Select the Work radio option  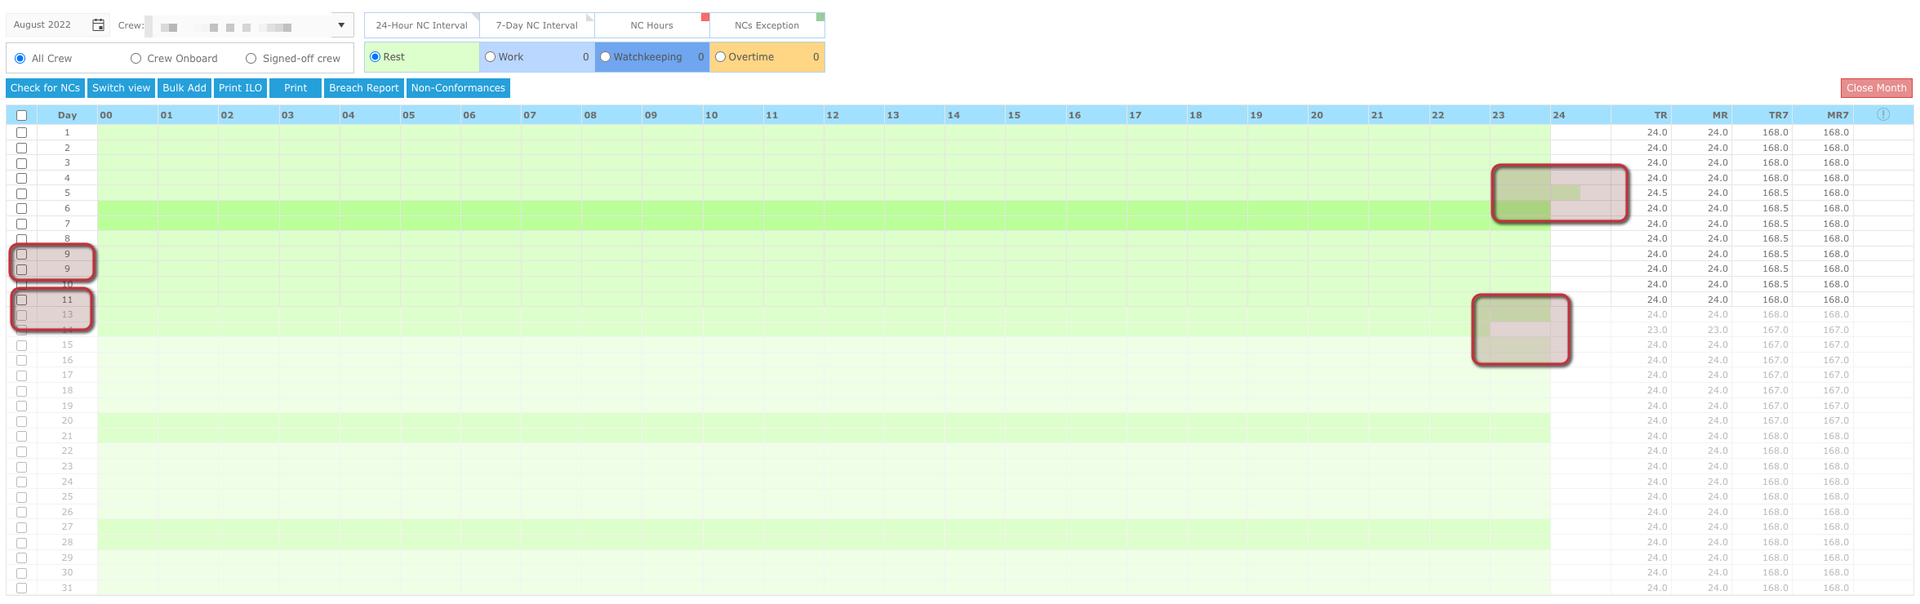tap(490, 57)
